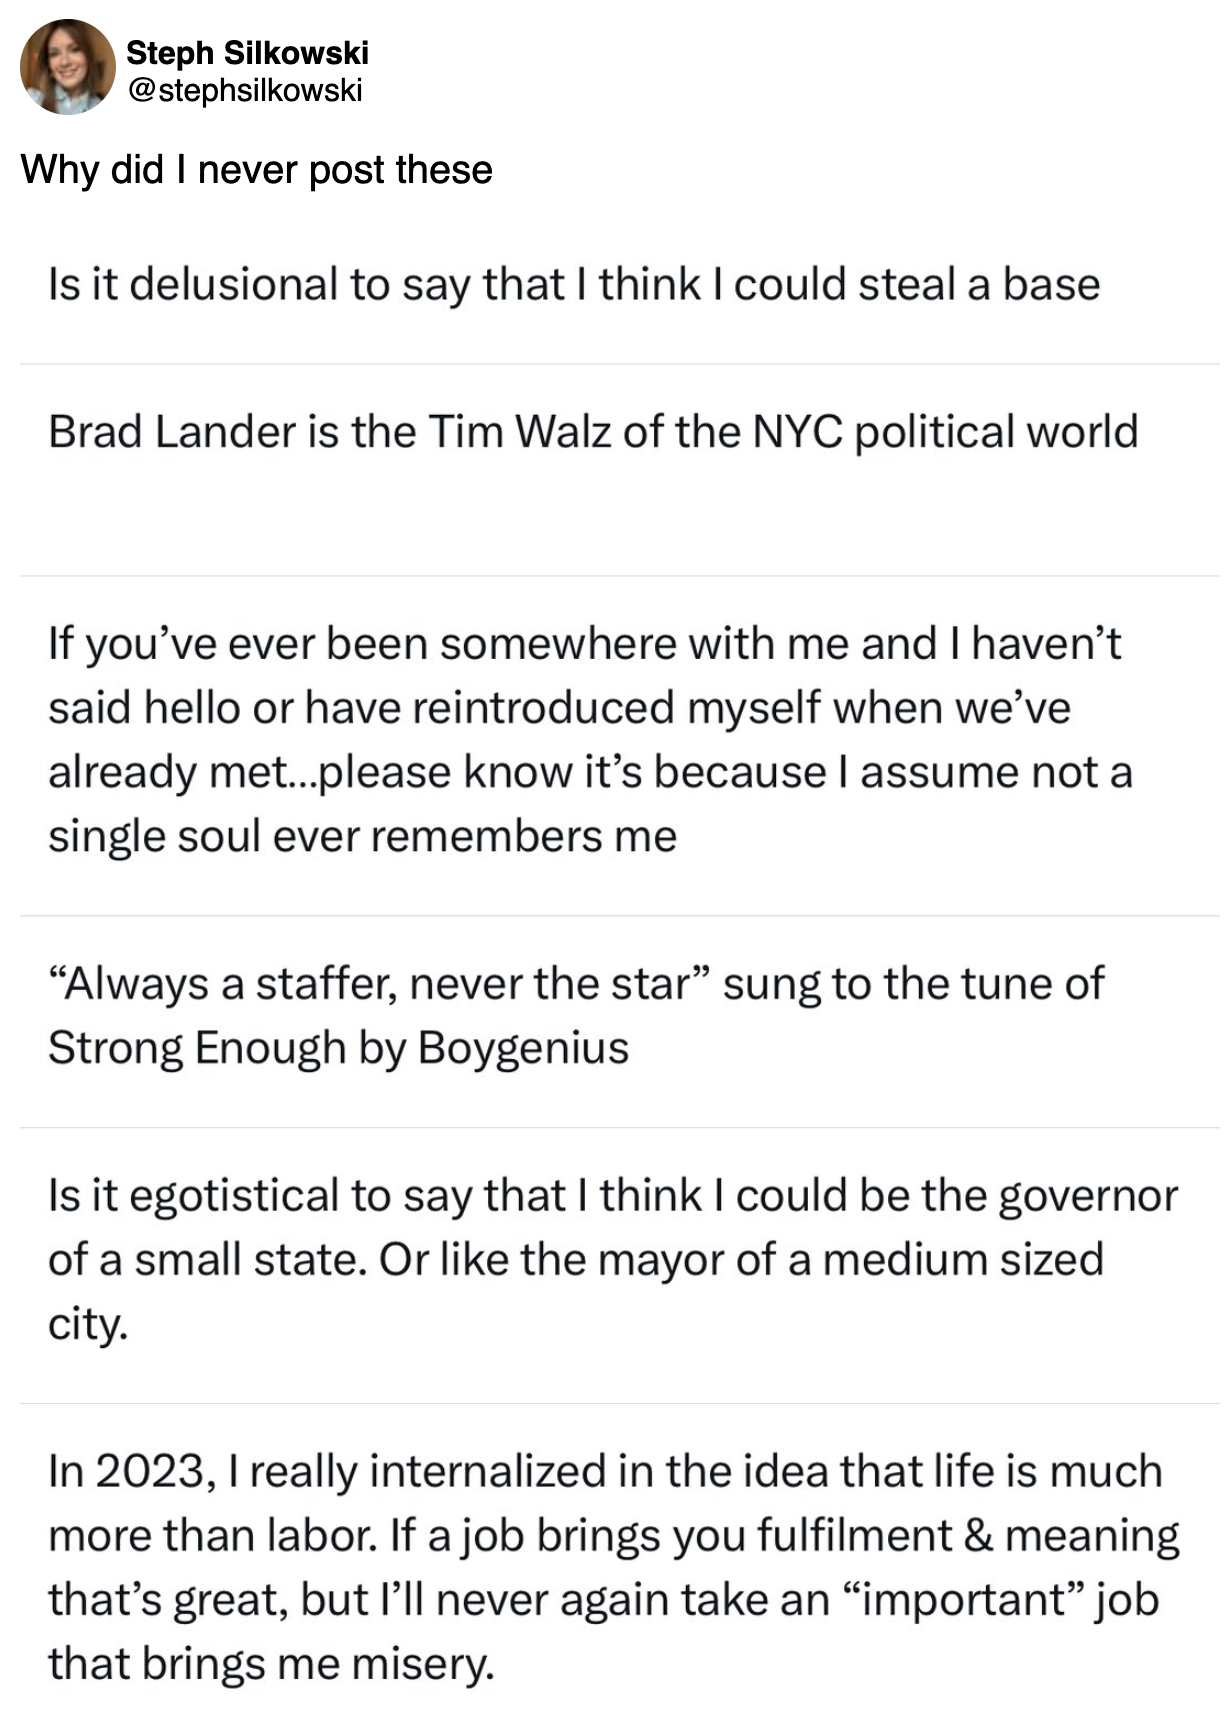The height and width of the screenshot is (1734, 1232).
Task: Click the word "Boygenius"
Action: [x=523, y=1048]
